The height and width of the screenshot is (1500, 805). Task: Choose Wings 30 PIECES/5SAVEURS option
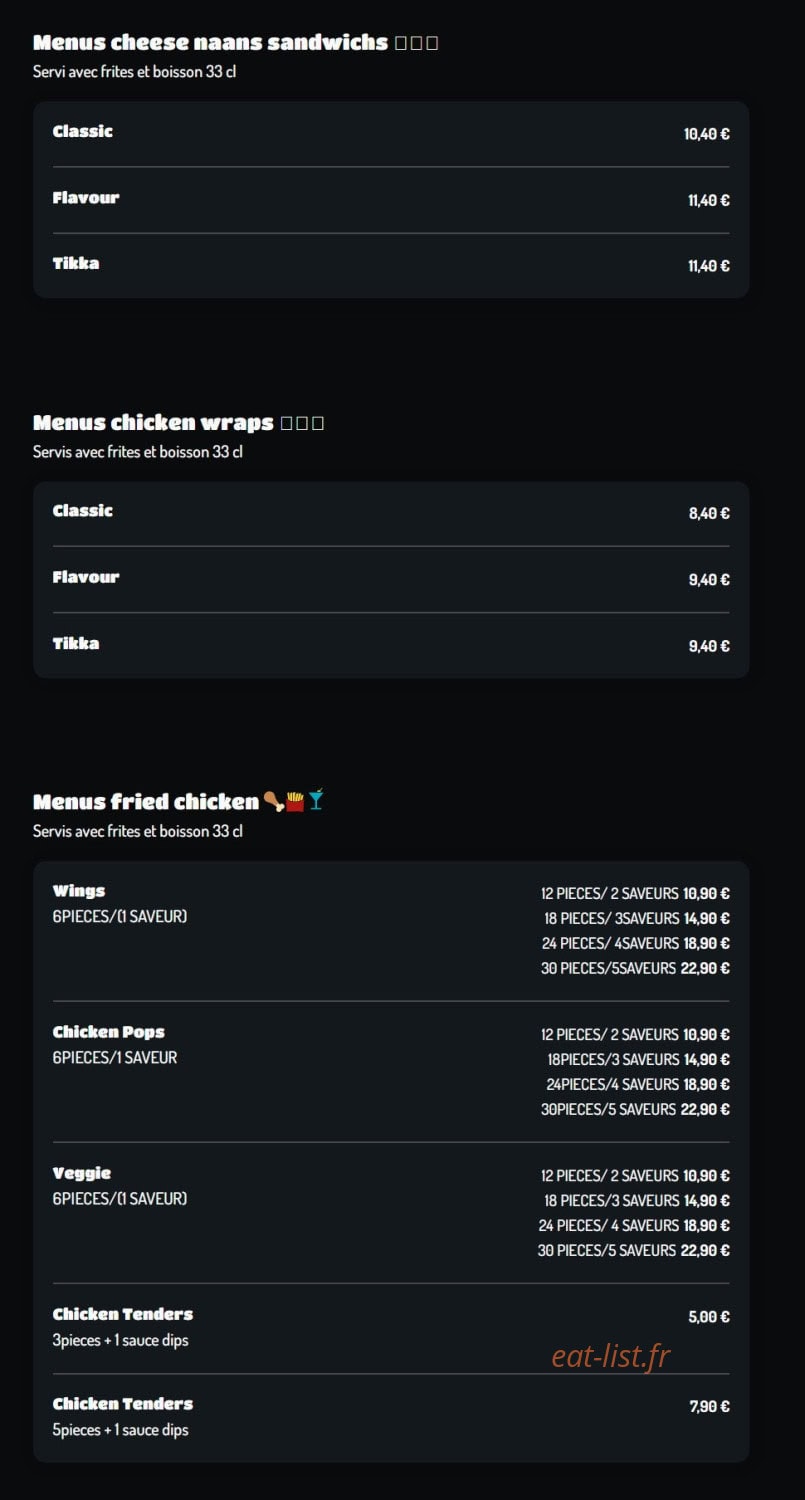[x=635, y=968]
